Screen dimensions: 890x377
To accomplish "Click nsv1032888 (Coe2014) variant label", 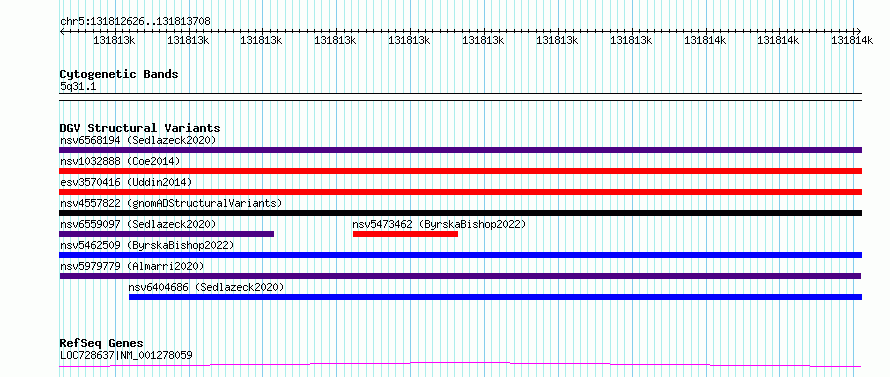I will coord(120,161).
